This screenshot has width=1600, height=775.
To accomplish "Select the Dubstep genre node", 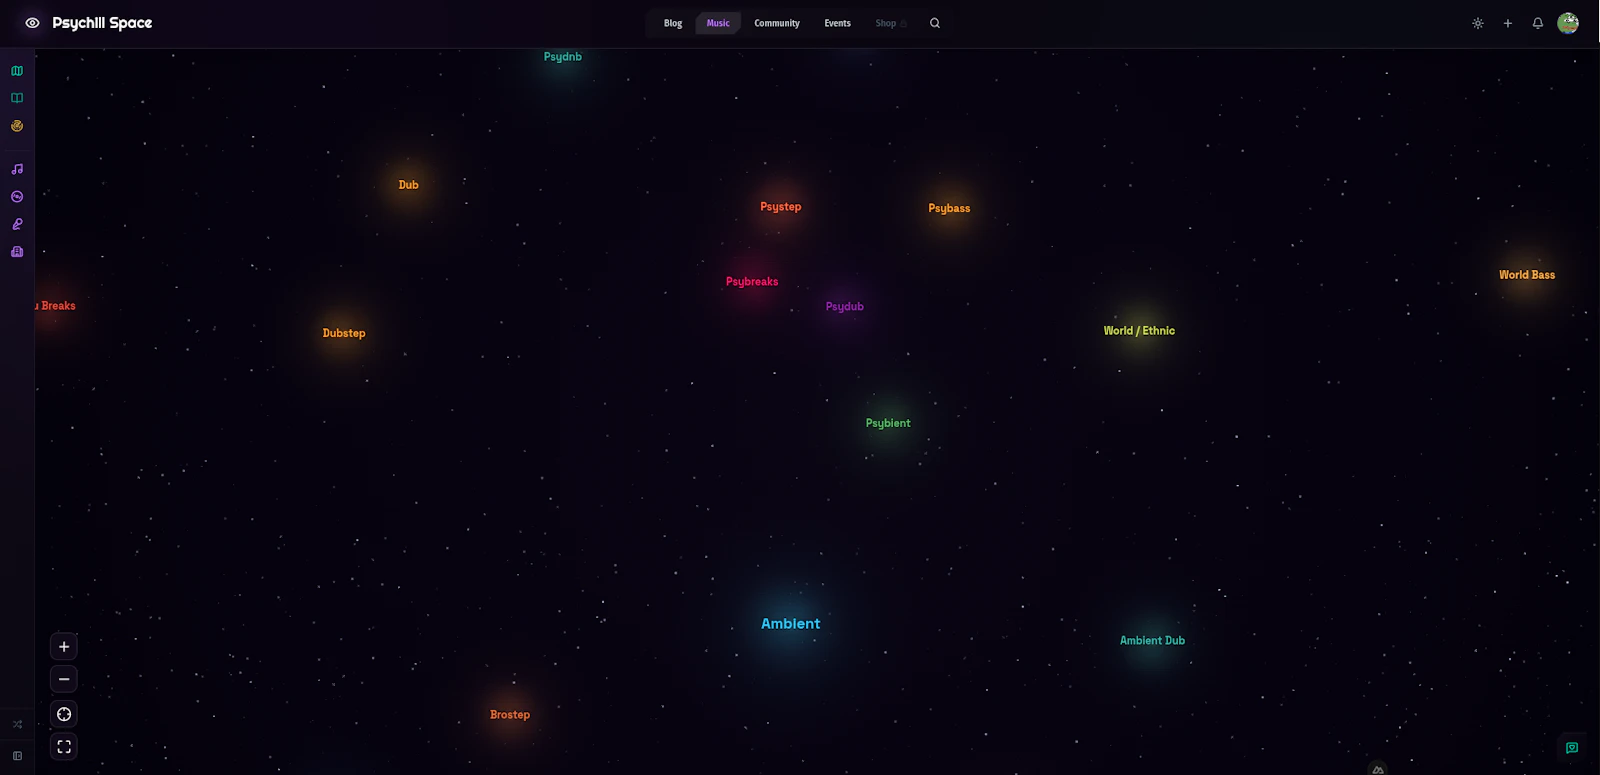I will pos(344,334).
